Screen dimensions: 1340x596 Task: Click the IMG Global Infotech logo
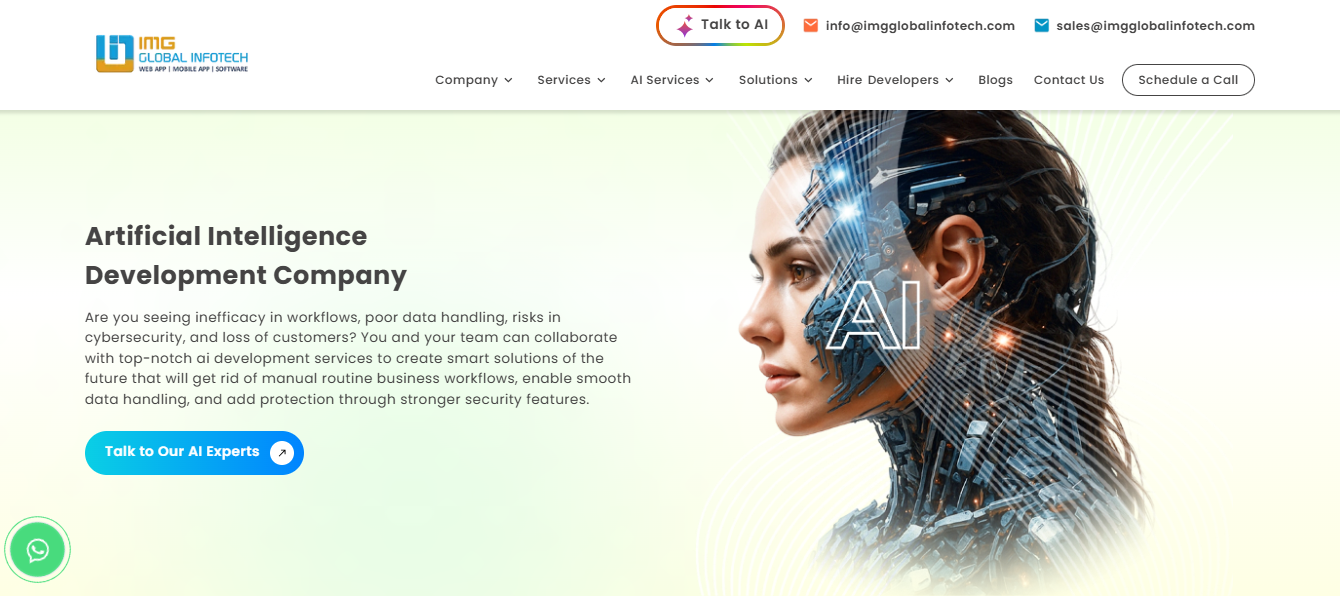click(x=172, y=54)
